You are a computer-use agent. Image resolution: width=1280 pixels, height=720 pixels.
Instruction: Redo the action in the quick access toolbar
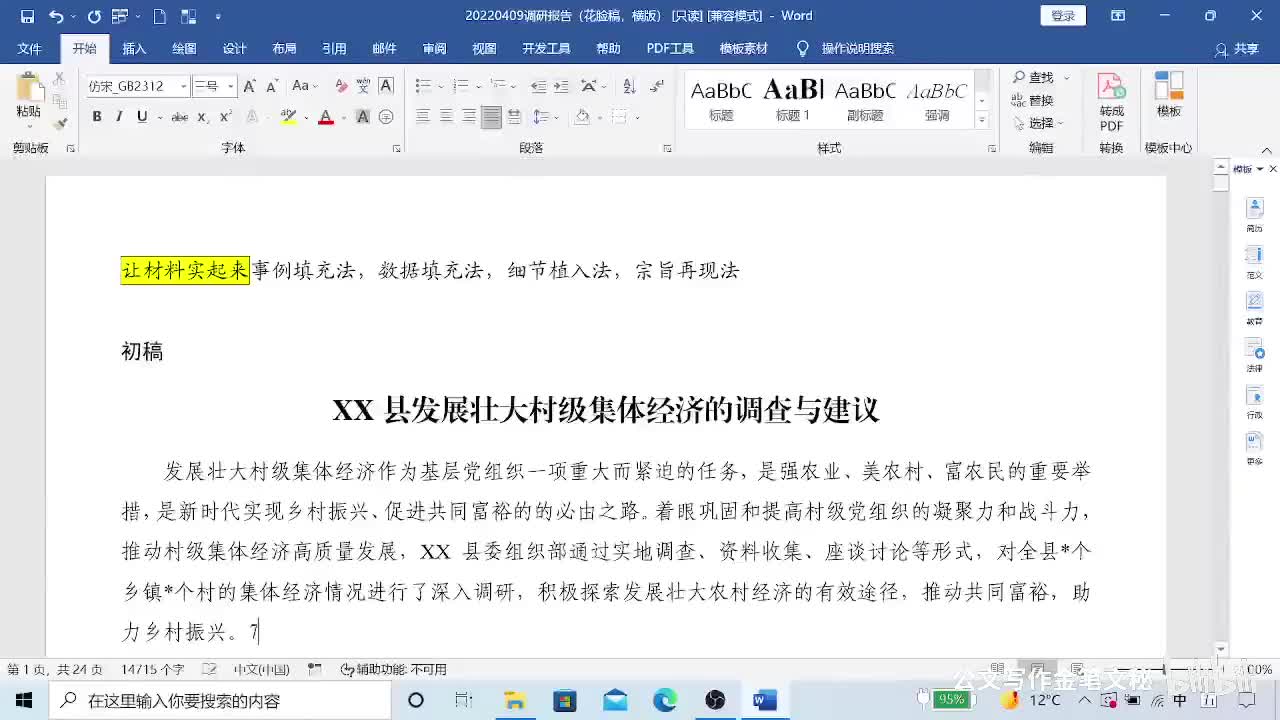coord(94,16)
